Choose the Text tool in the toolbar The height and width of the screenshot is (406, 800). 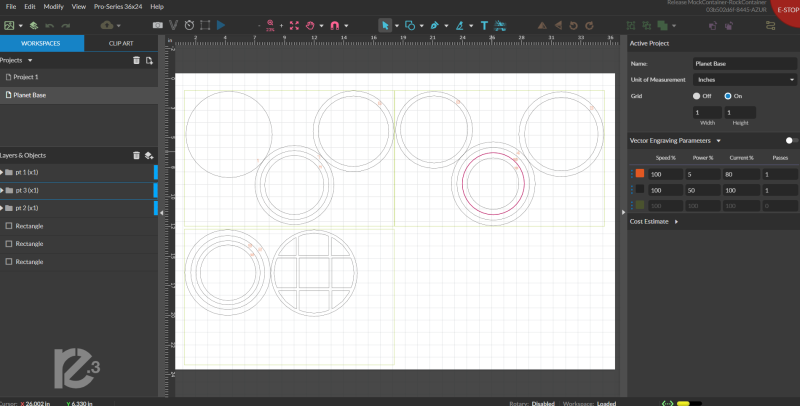tap(485, 24)
